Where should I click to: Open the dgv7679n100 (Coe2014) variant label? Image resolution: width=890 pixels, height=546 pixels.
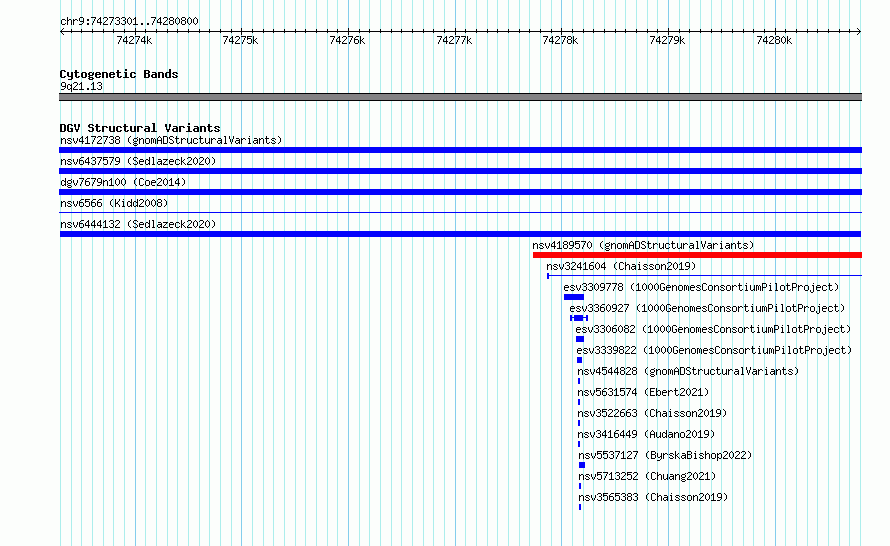click(123, 182)
